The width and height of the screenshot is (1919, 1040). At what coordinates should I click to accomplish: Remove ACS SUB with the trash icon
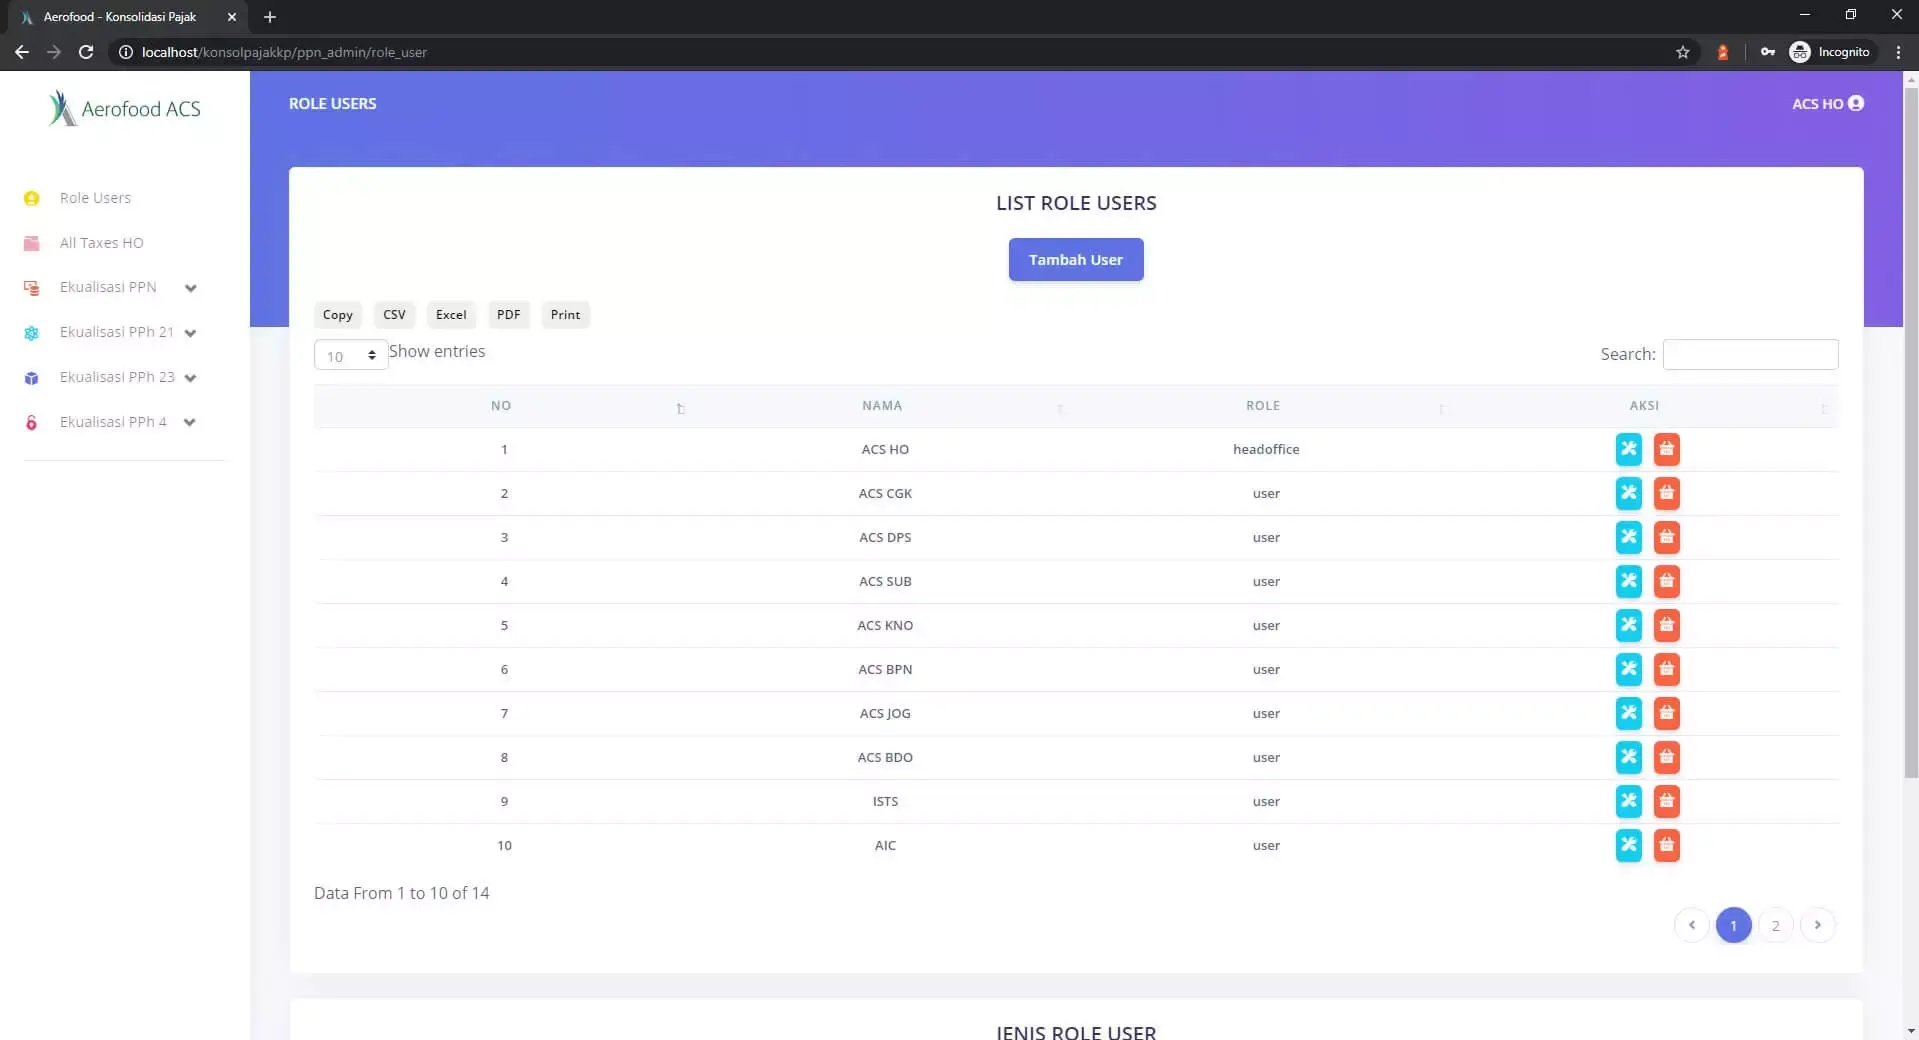pos(1666,581)
